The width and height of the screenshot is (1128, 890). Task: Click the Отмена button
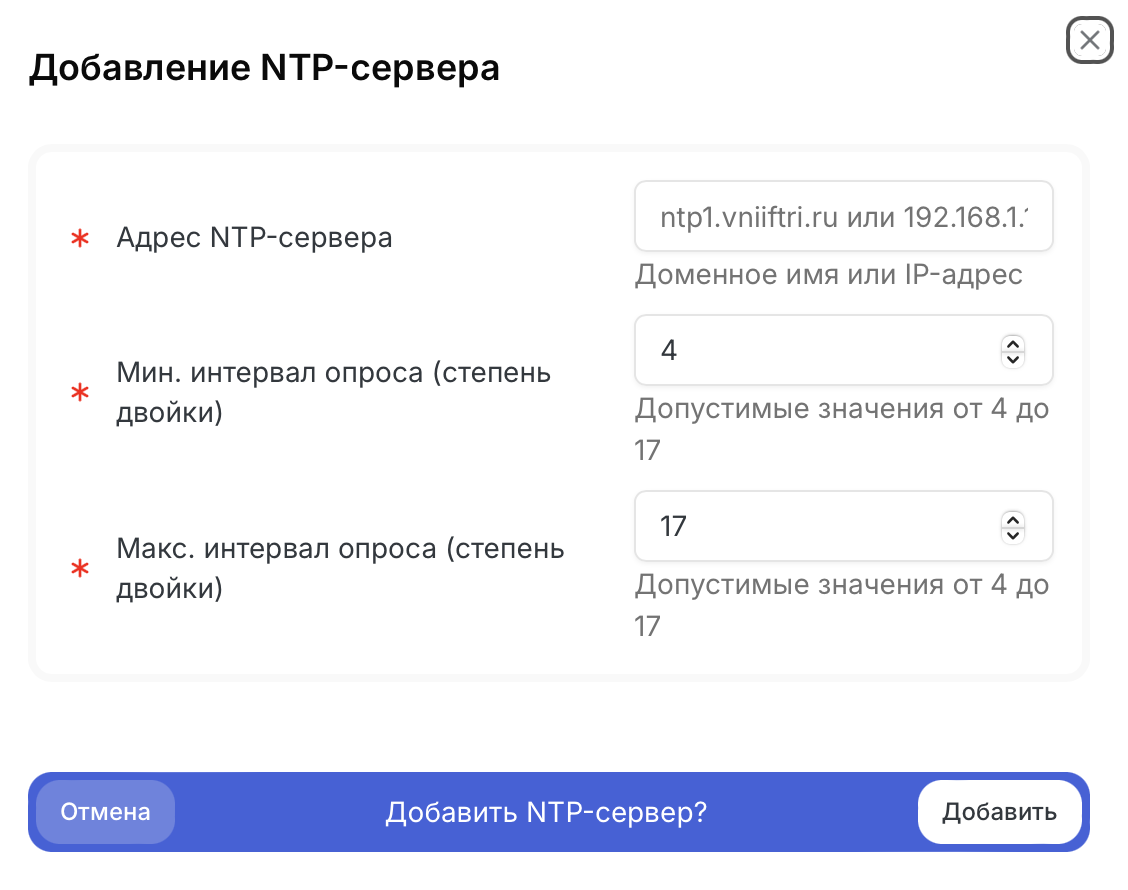pyautogui.click(x=104, y=812)
